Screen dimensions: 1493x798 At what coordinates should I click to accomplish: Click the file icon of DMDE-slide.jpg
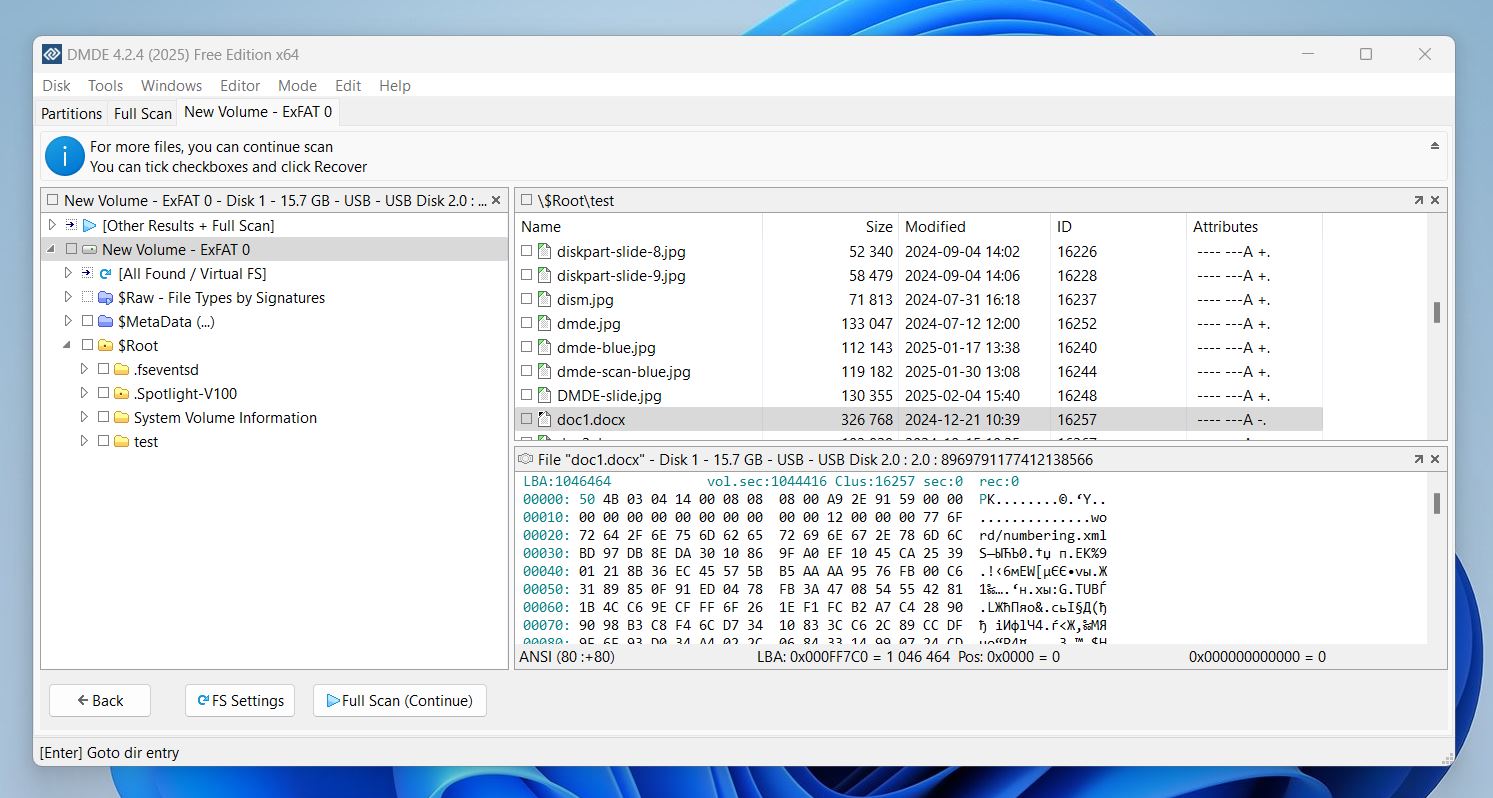(x=545, y=396)
